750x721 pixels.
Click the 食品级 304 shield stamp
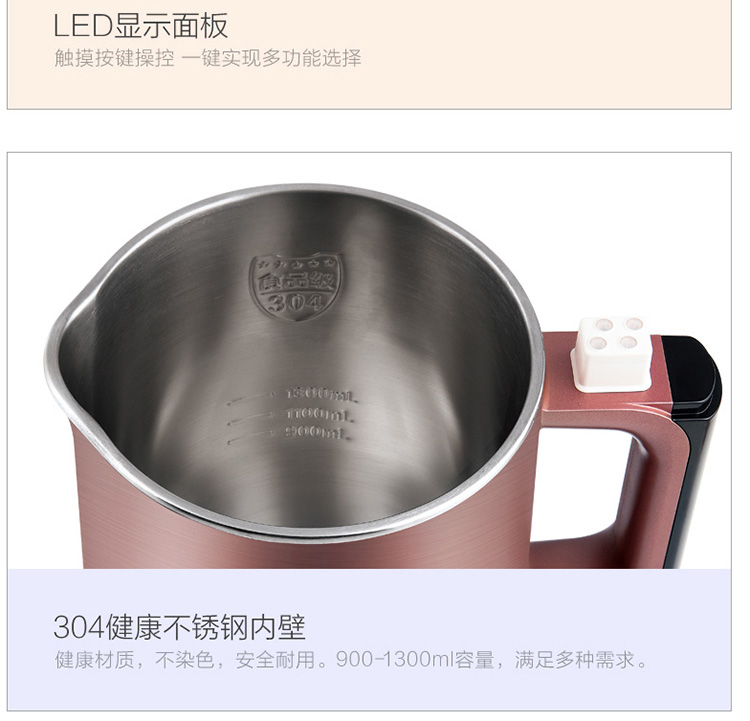[296, 287]
